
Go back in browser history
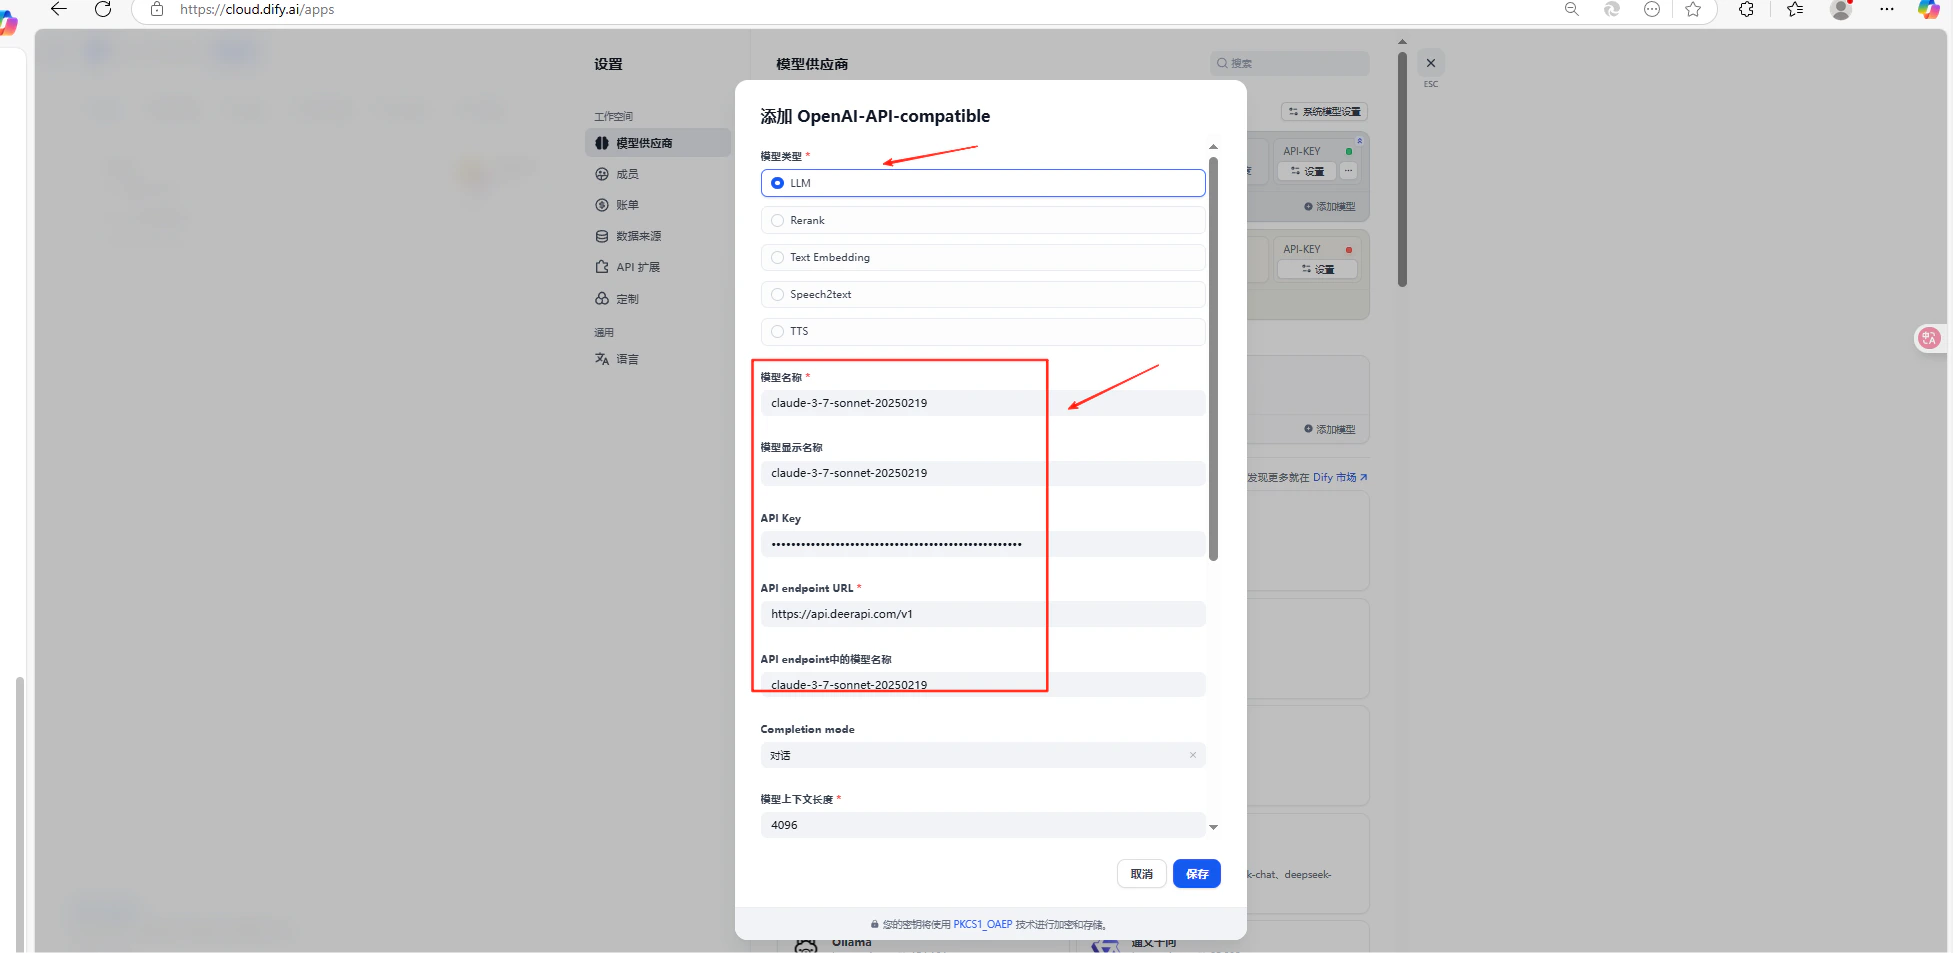point(59,9)
